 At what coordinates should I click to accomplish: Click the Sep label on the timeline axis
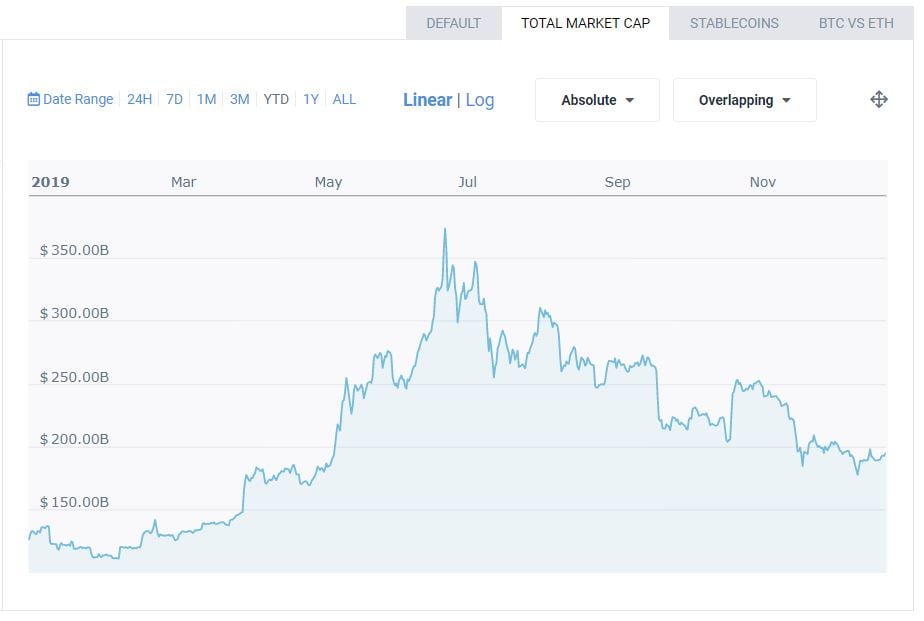coord(617,182)
